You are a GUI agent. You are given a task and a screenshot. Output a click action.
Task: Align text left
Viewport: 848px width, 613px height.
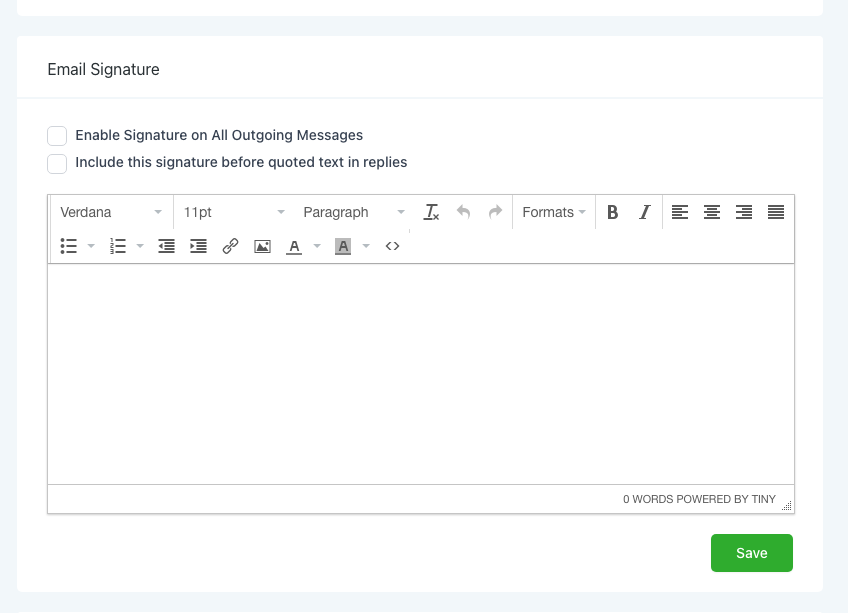[680, 212]
